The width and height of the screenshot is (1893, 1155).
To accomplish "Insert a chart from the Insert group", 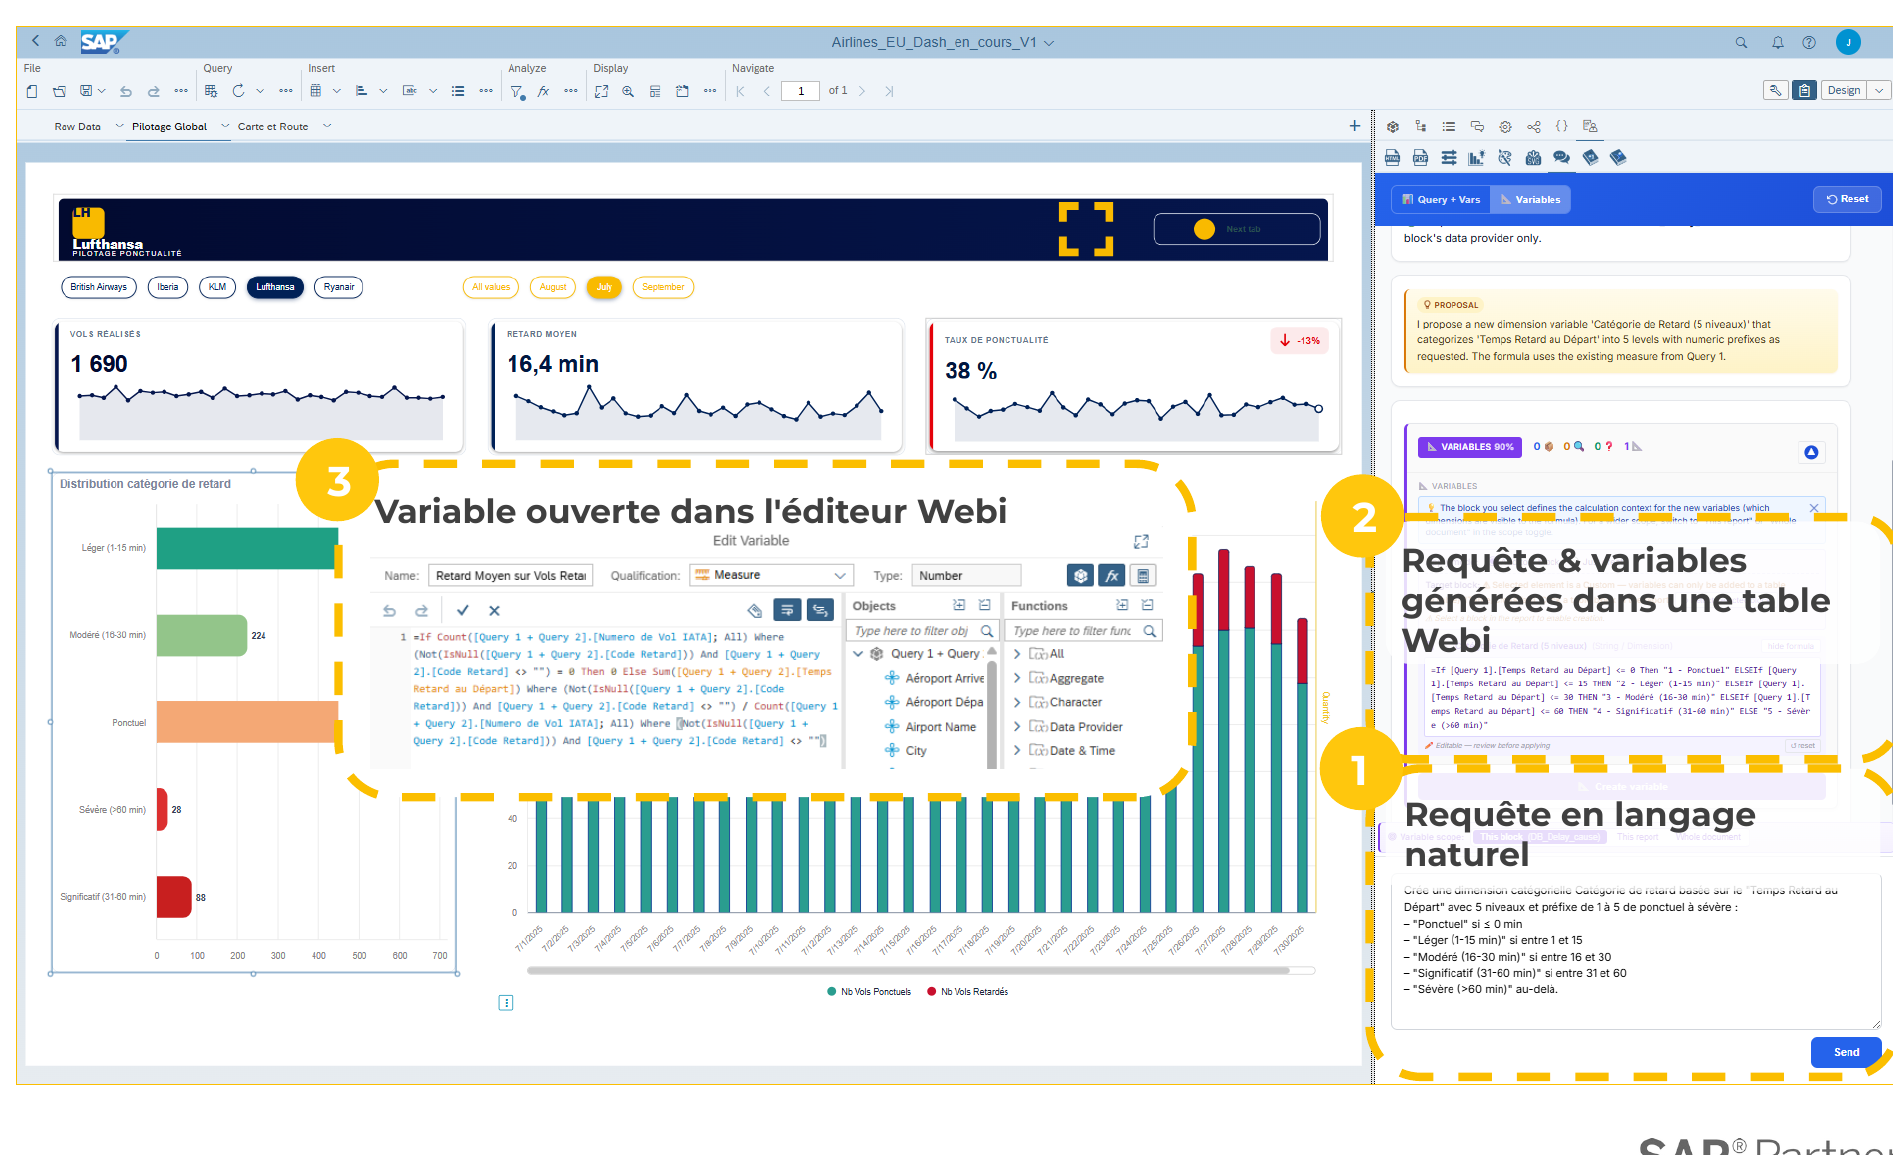I will coord(362,91).
